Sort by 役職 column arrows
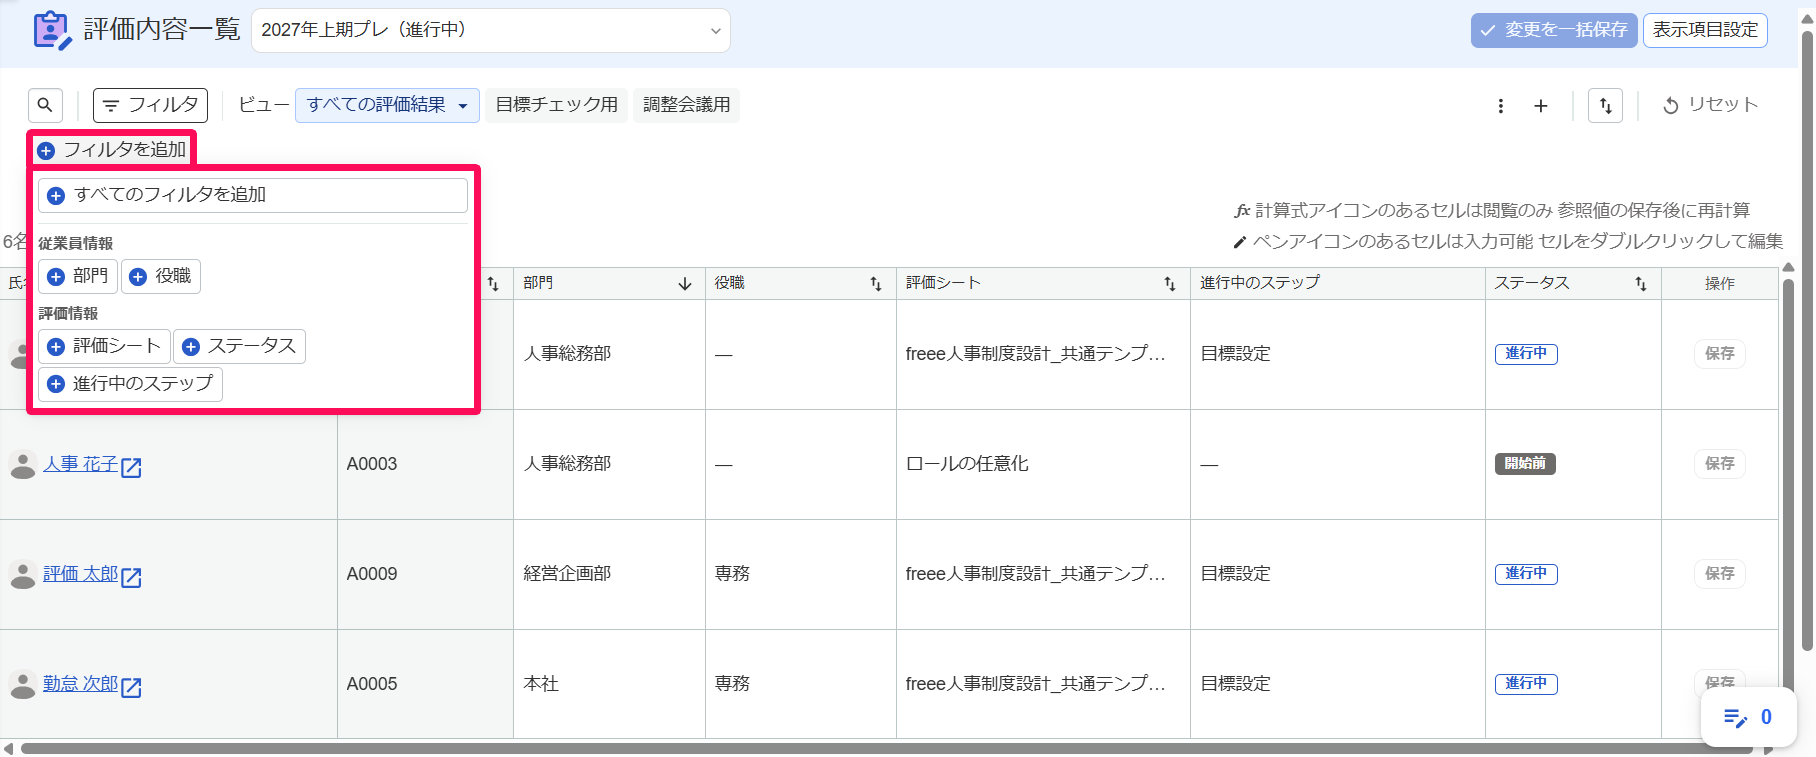Screen dimensions: 1816x757 (x=876, y=284)
